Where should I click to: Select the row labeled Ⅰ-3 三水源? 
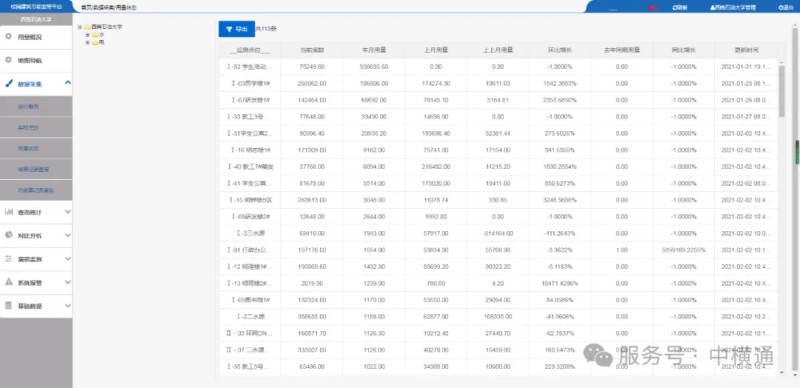tap(498, 233)
